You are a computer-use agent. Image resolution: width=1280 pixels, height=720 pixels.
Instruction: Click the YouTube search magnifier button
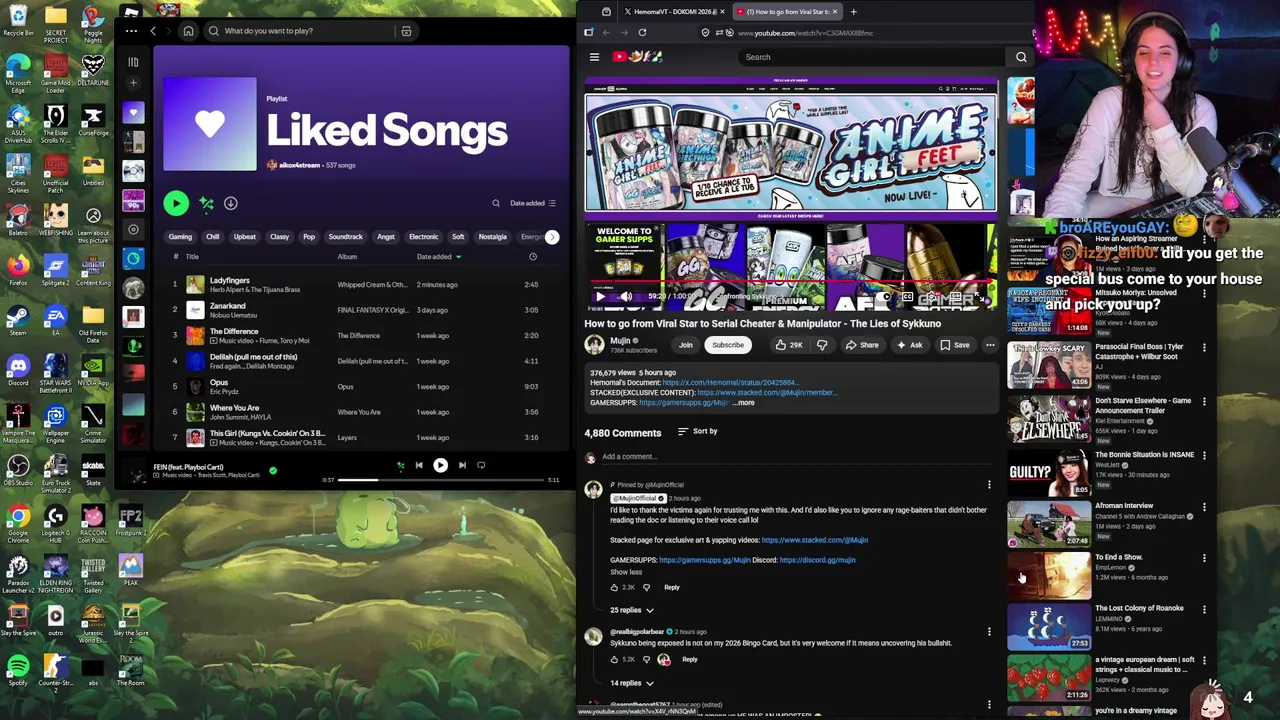point(1021,57)
